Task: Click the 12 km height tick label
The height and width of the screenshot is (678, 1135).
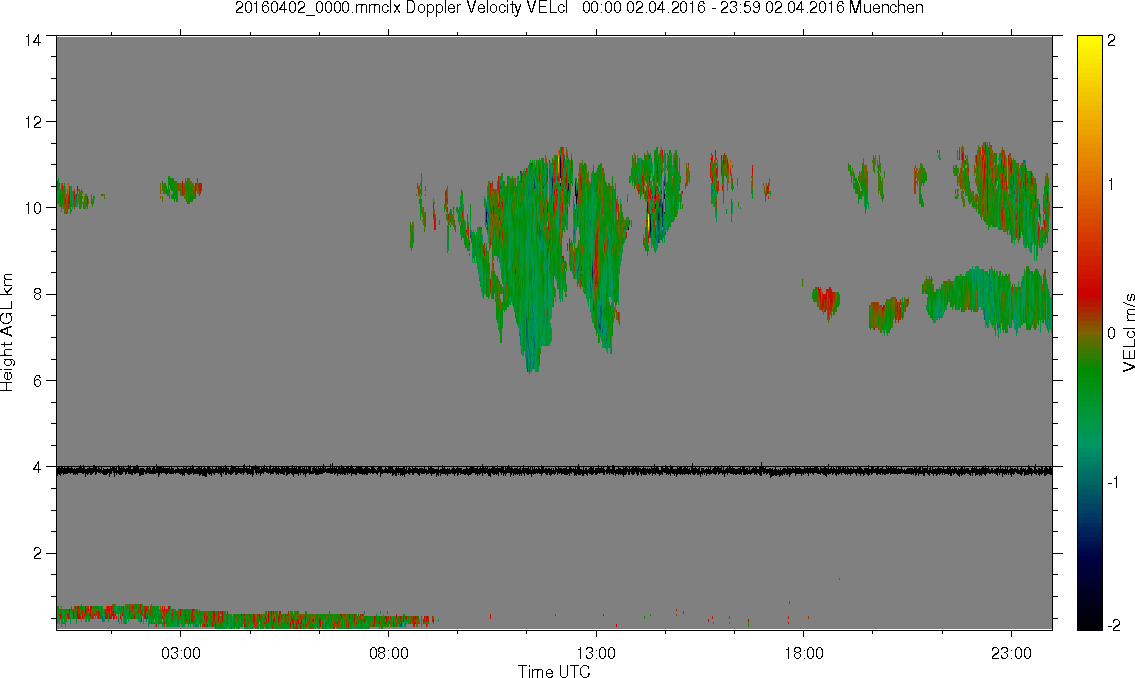Action: 32,122
